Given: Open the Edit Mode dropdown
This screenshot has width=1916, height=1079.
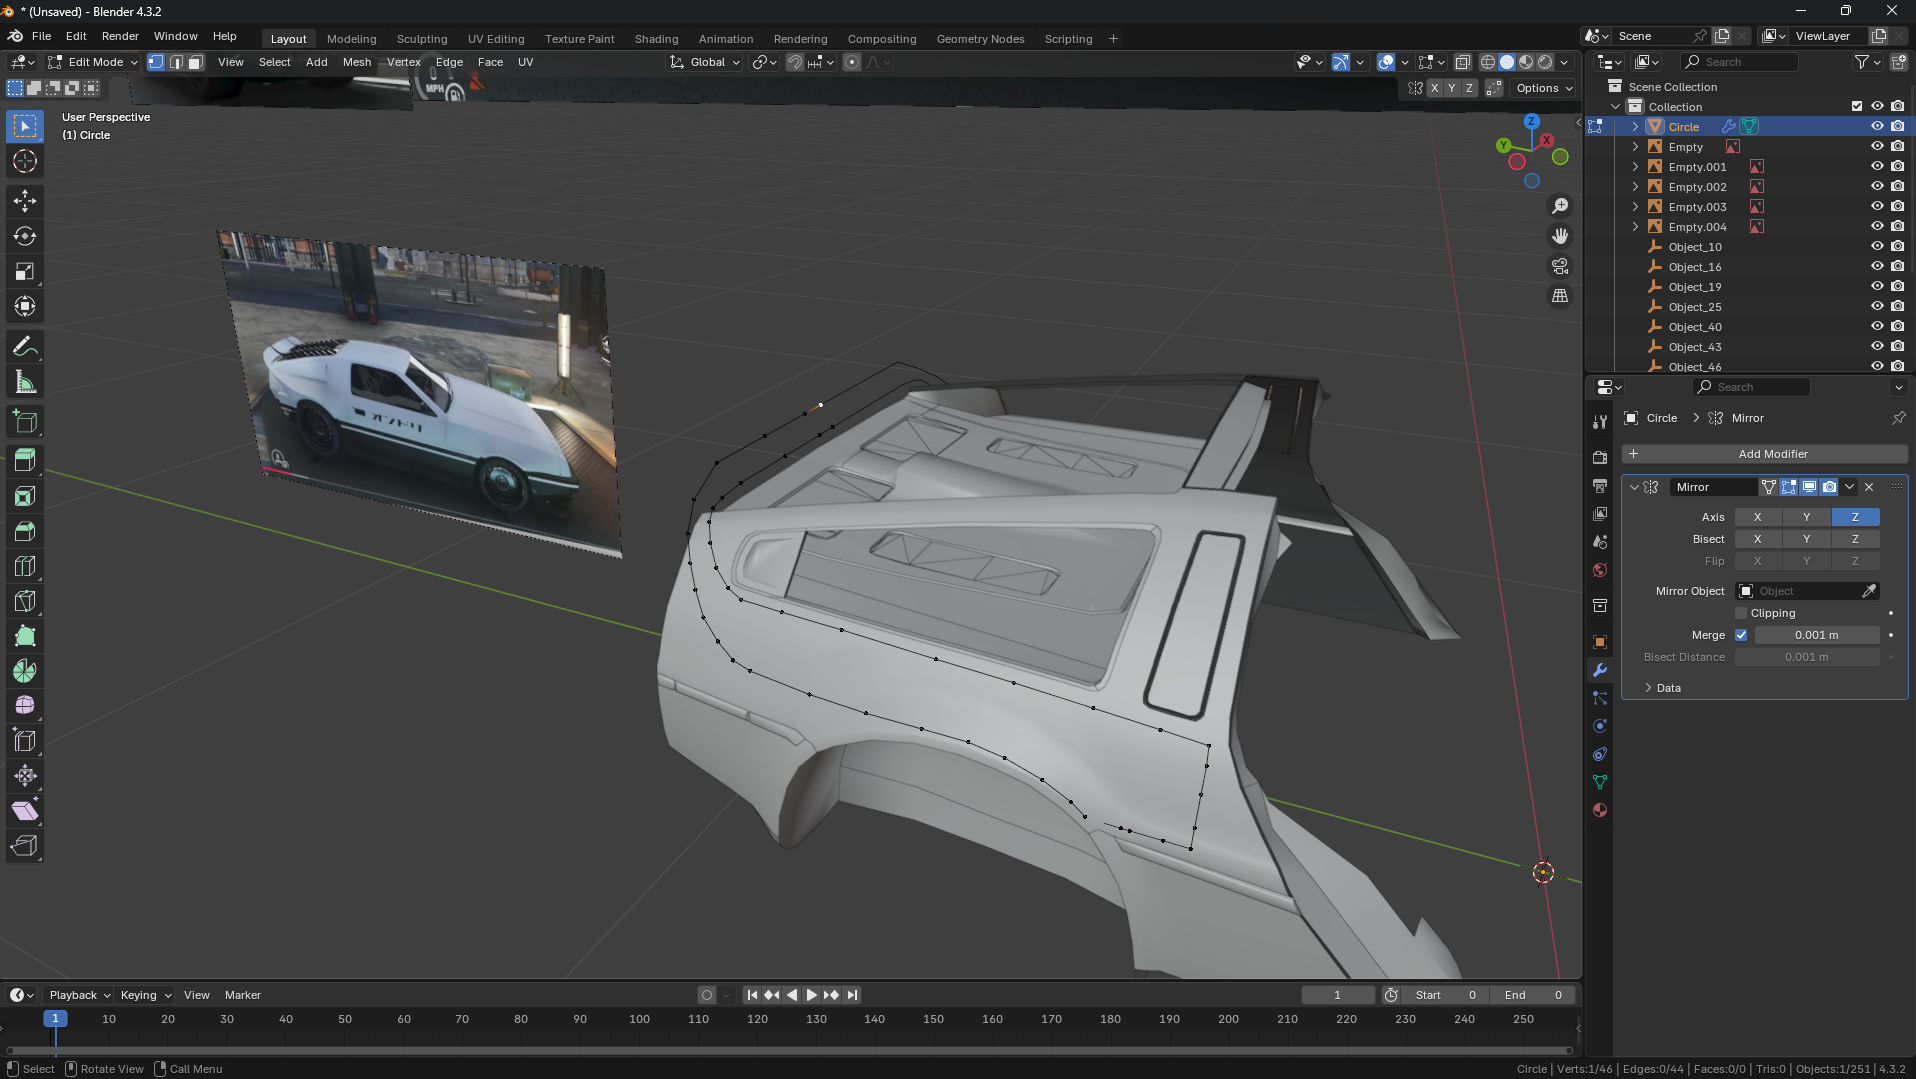Looking at the screenshot, I should (94, 62).
